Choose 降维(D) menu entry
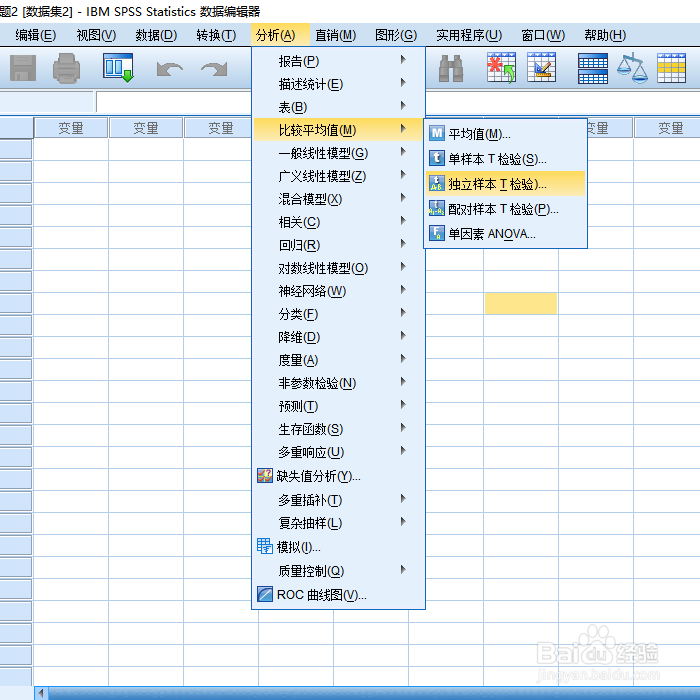Image resolution: width=700 pixels, height=700 pixels. point(338,337)
